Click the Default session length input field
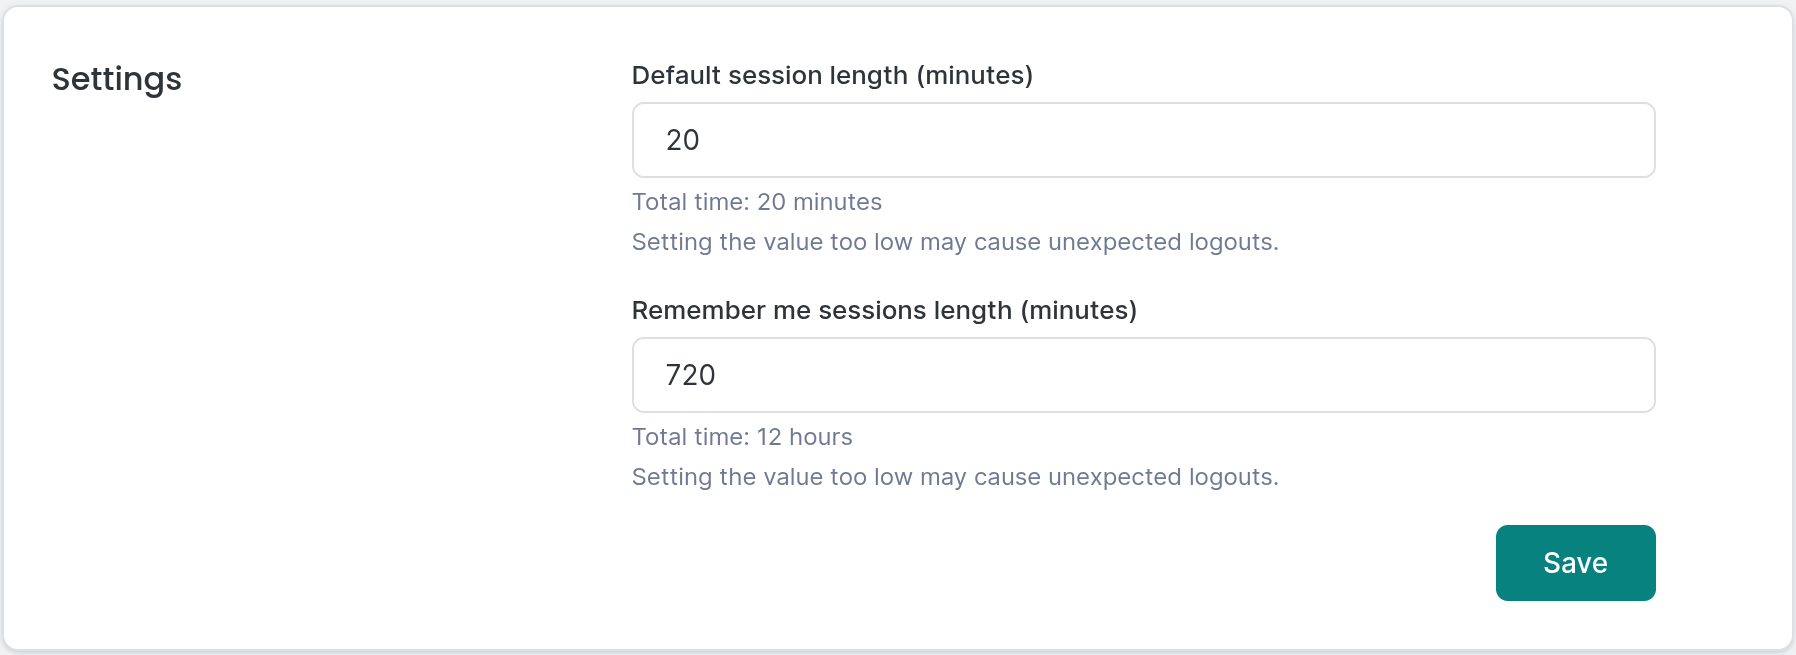The width and height of the screenshot is (1796, 655). 1143,140
